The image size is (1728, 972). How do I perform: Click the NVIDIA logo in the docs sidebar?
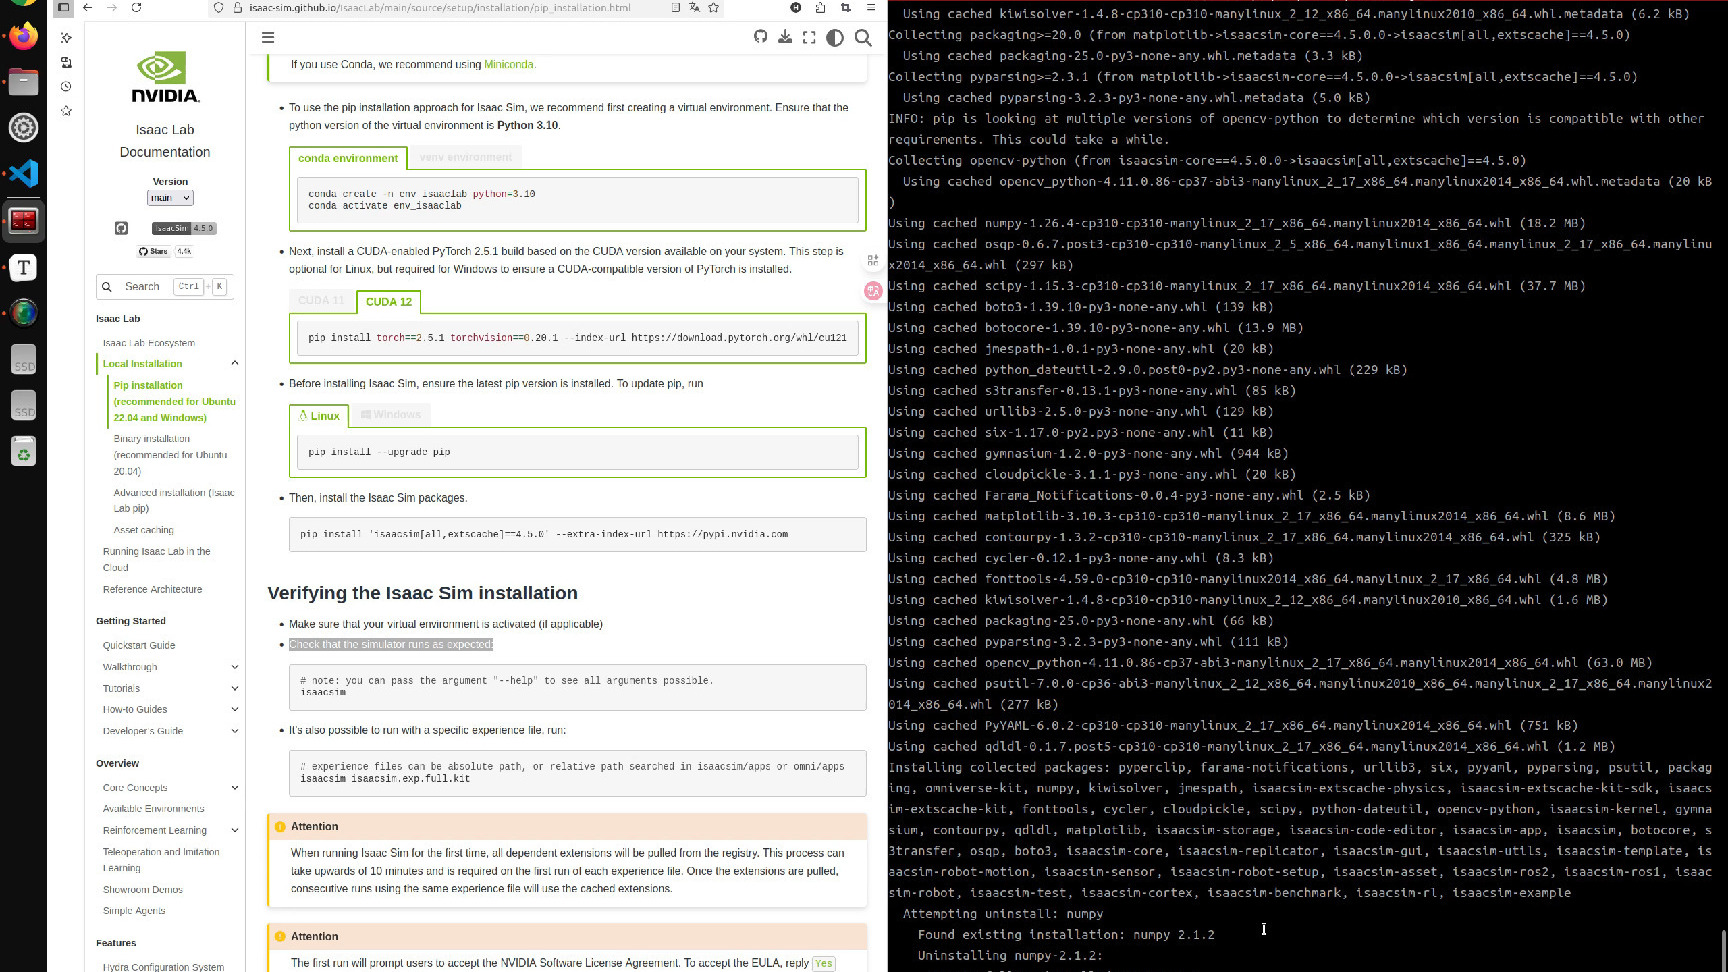[x=165, y=77]
